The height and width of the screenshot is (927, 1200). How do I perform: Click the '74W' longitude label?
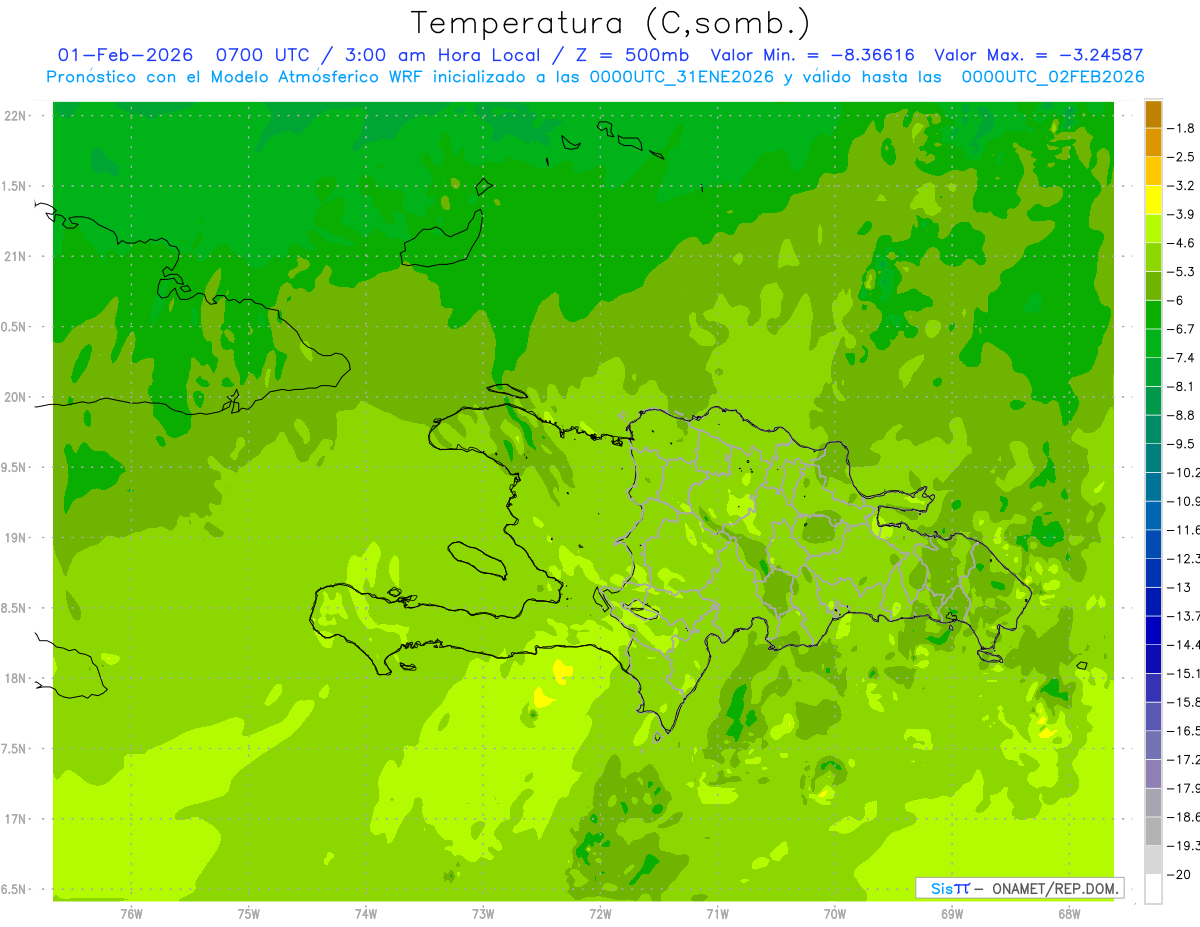(366, 914)
